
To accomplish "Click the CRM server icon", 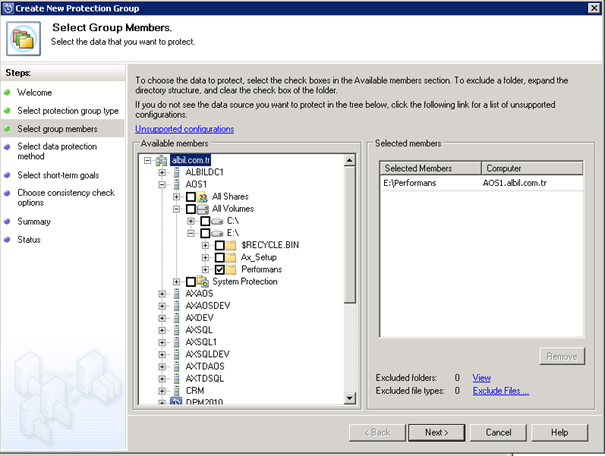I will 176,391.
